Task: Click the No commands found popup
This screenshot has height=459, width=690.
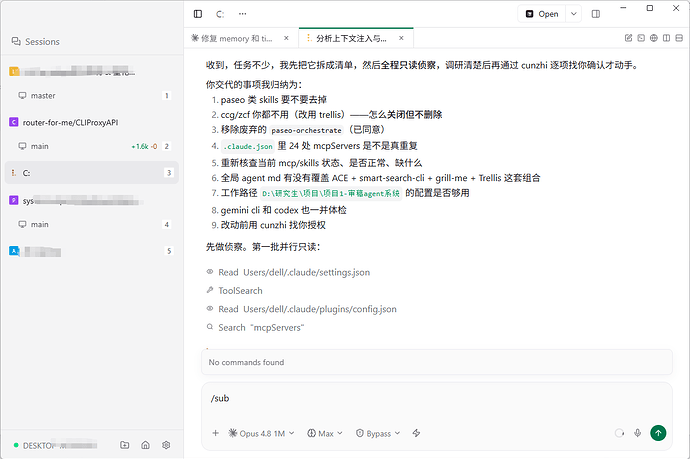Action: pyautogui.click(x=437, y=363)
